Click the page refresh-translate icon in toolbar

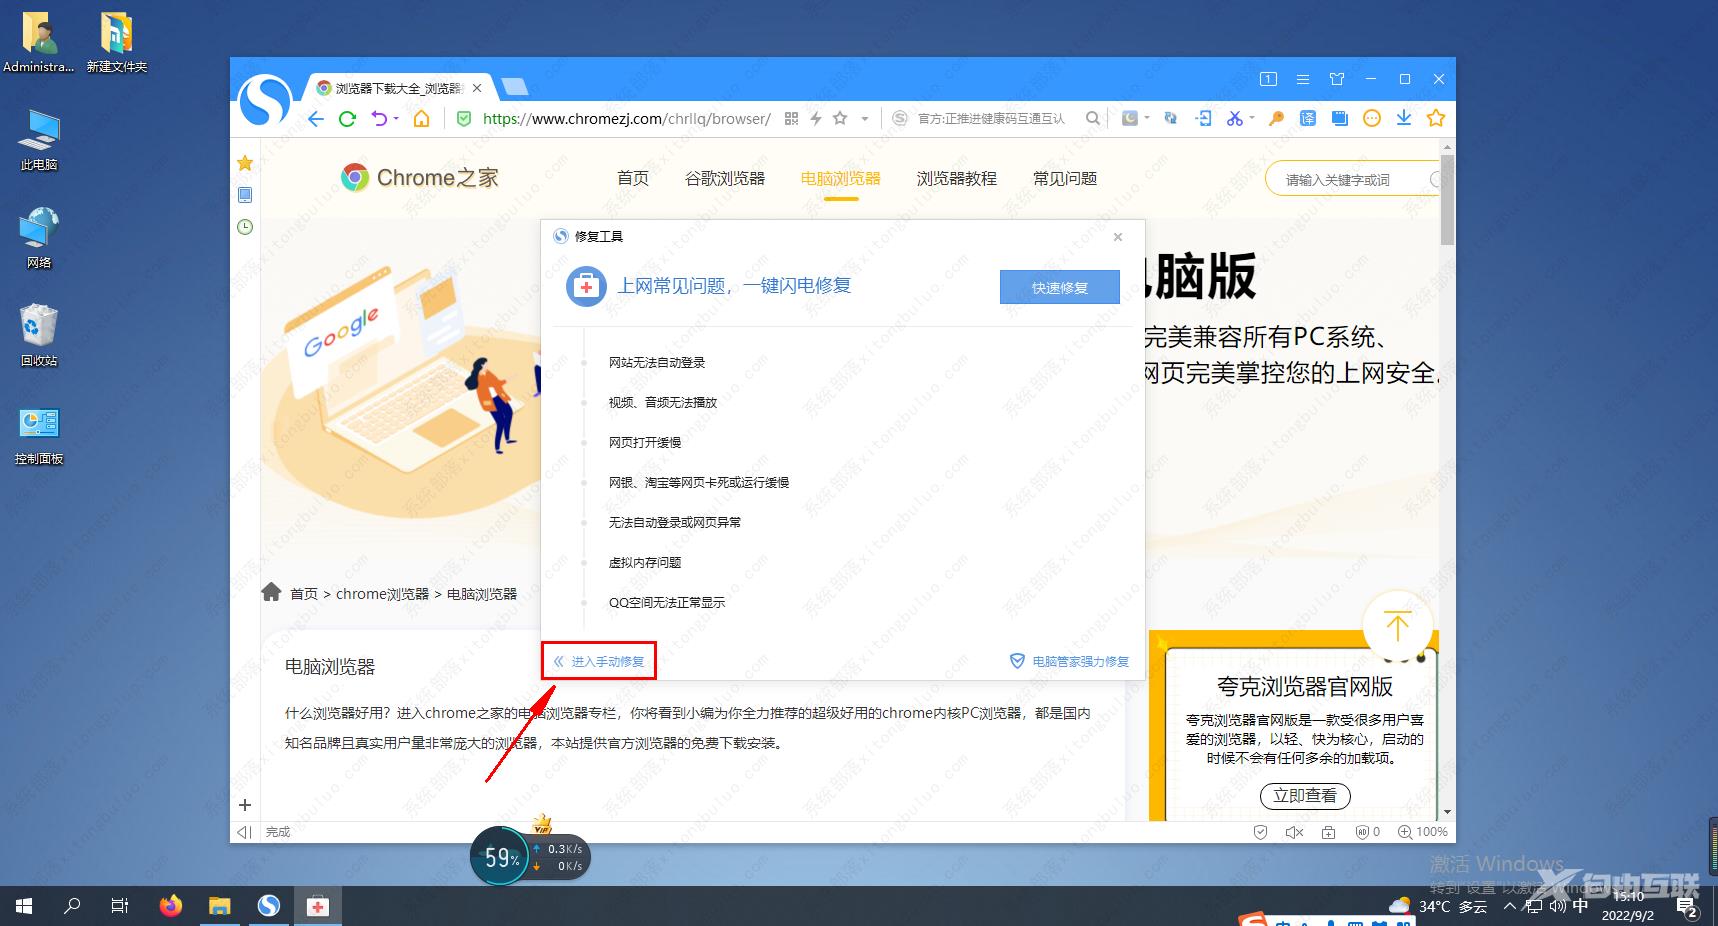coord(1170,118)
